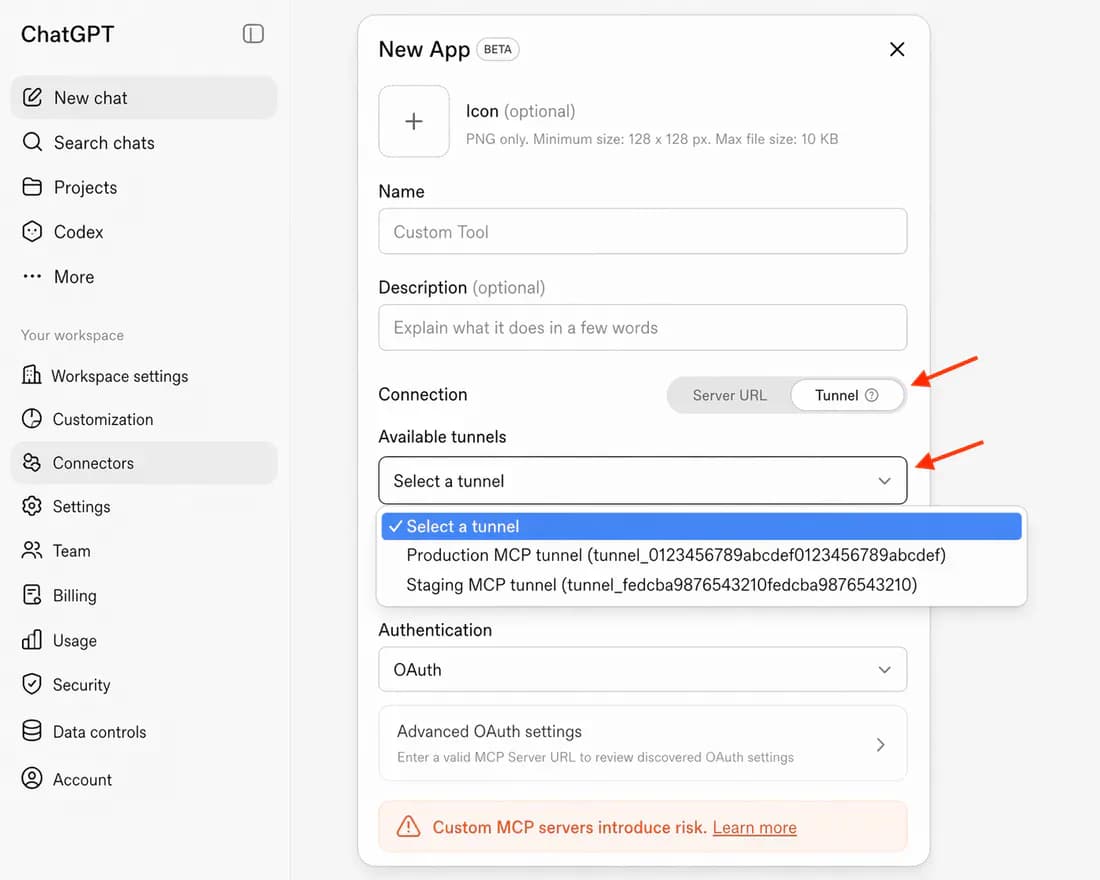Click the Description input field
Image resolution: width=1100 pixels, height=880 pixels.
(643, 327)
